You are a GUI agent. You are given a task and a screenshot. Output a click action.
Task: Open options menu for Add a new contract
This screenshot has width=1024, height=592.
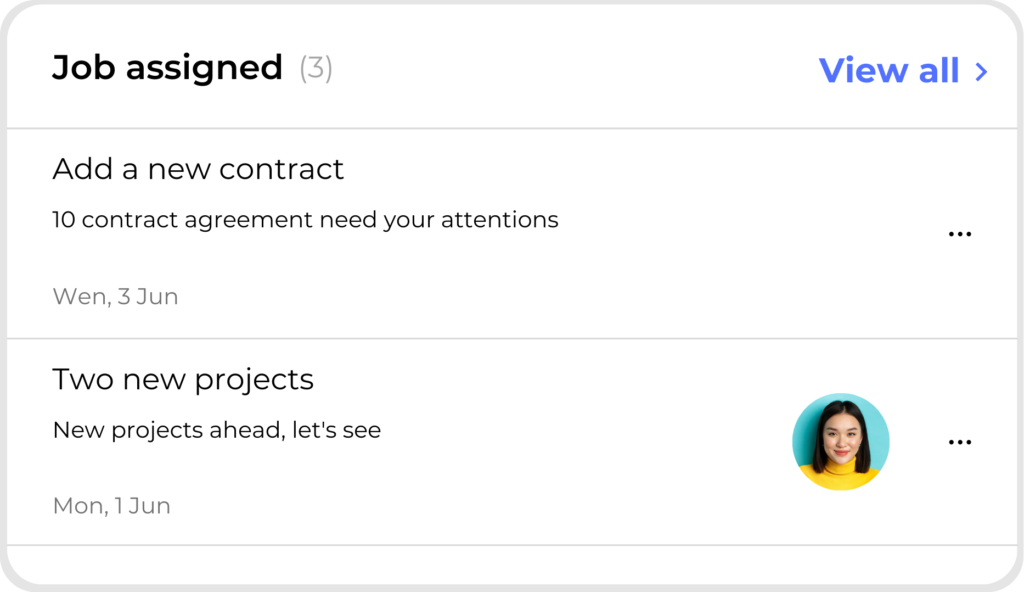pos(959,234)
